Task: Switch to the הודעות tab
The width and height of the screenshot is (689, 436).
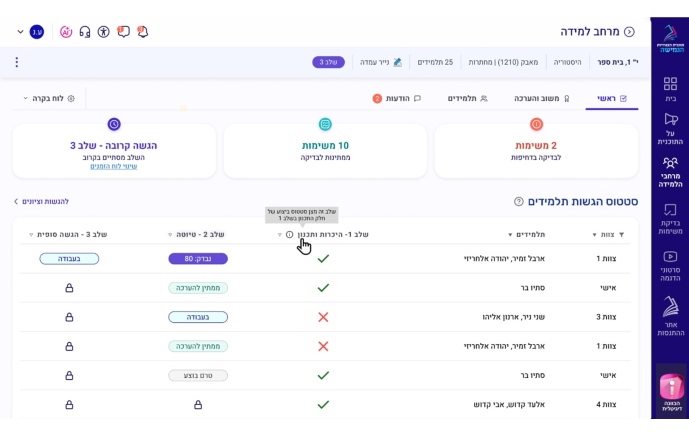Action: [x=397, y=98]
